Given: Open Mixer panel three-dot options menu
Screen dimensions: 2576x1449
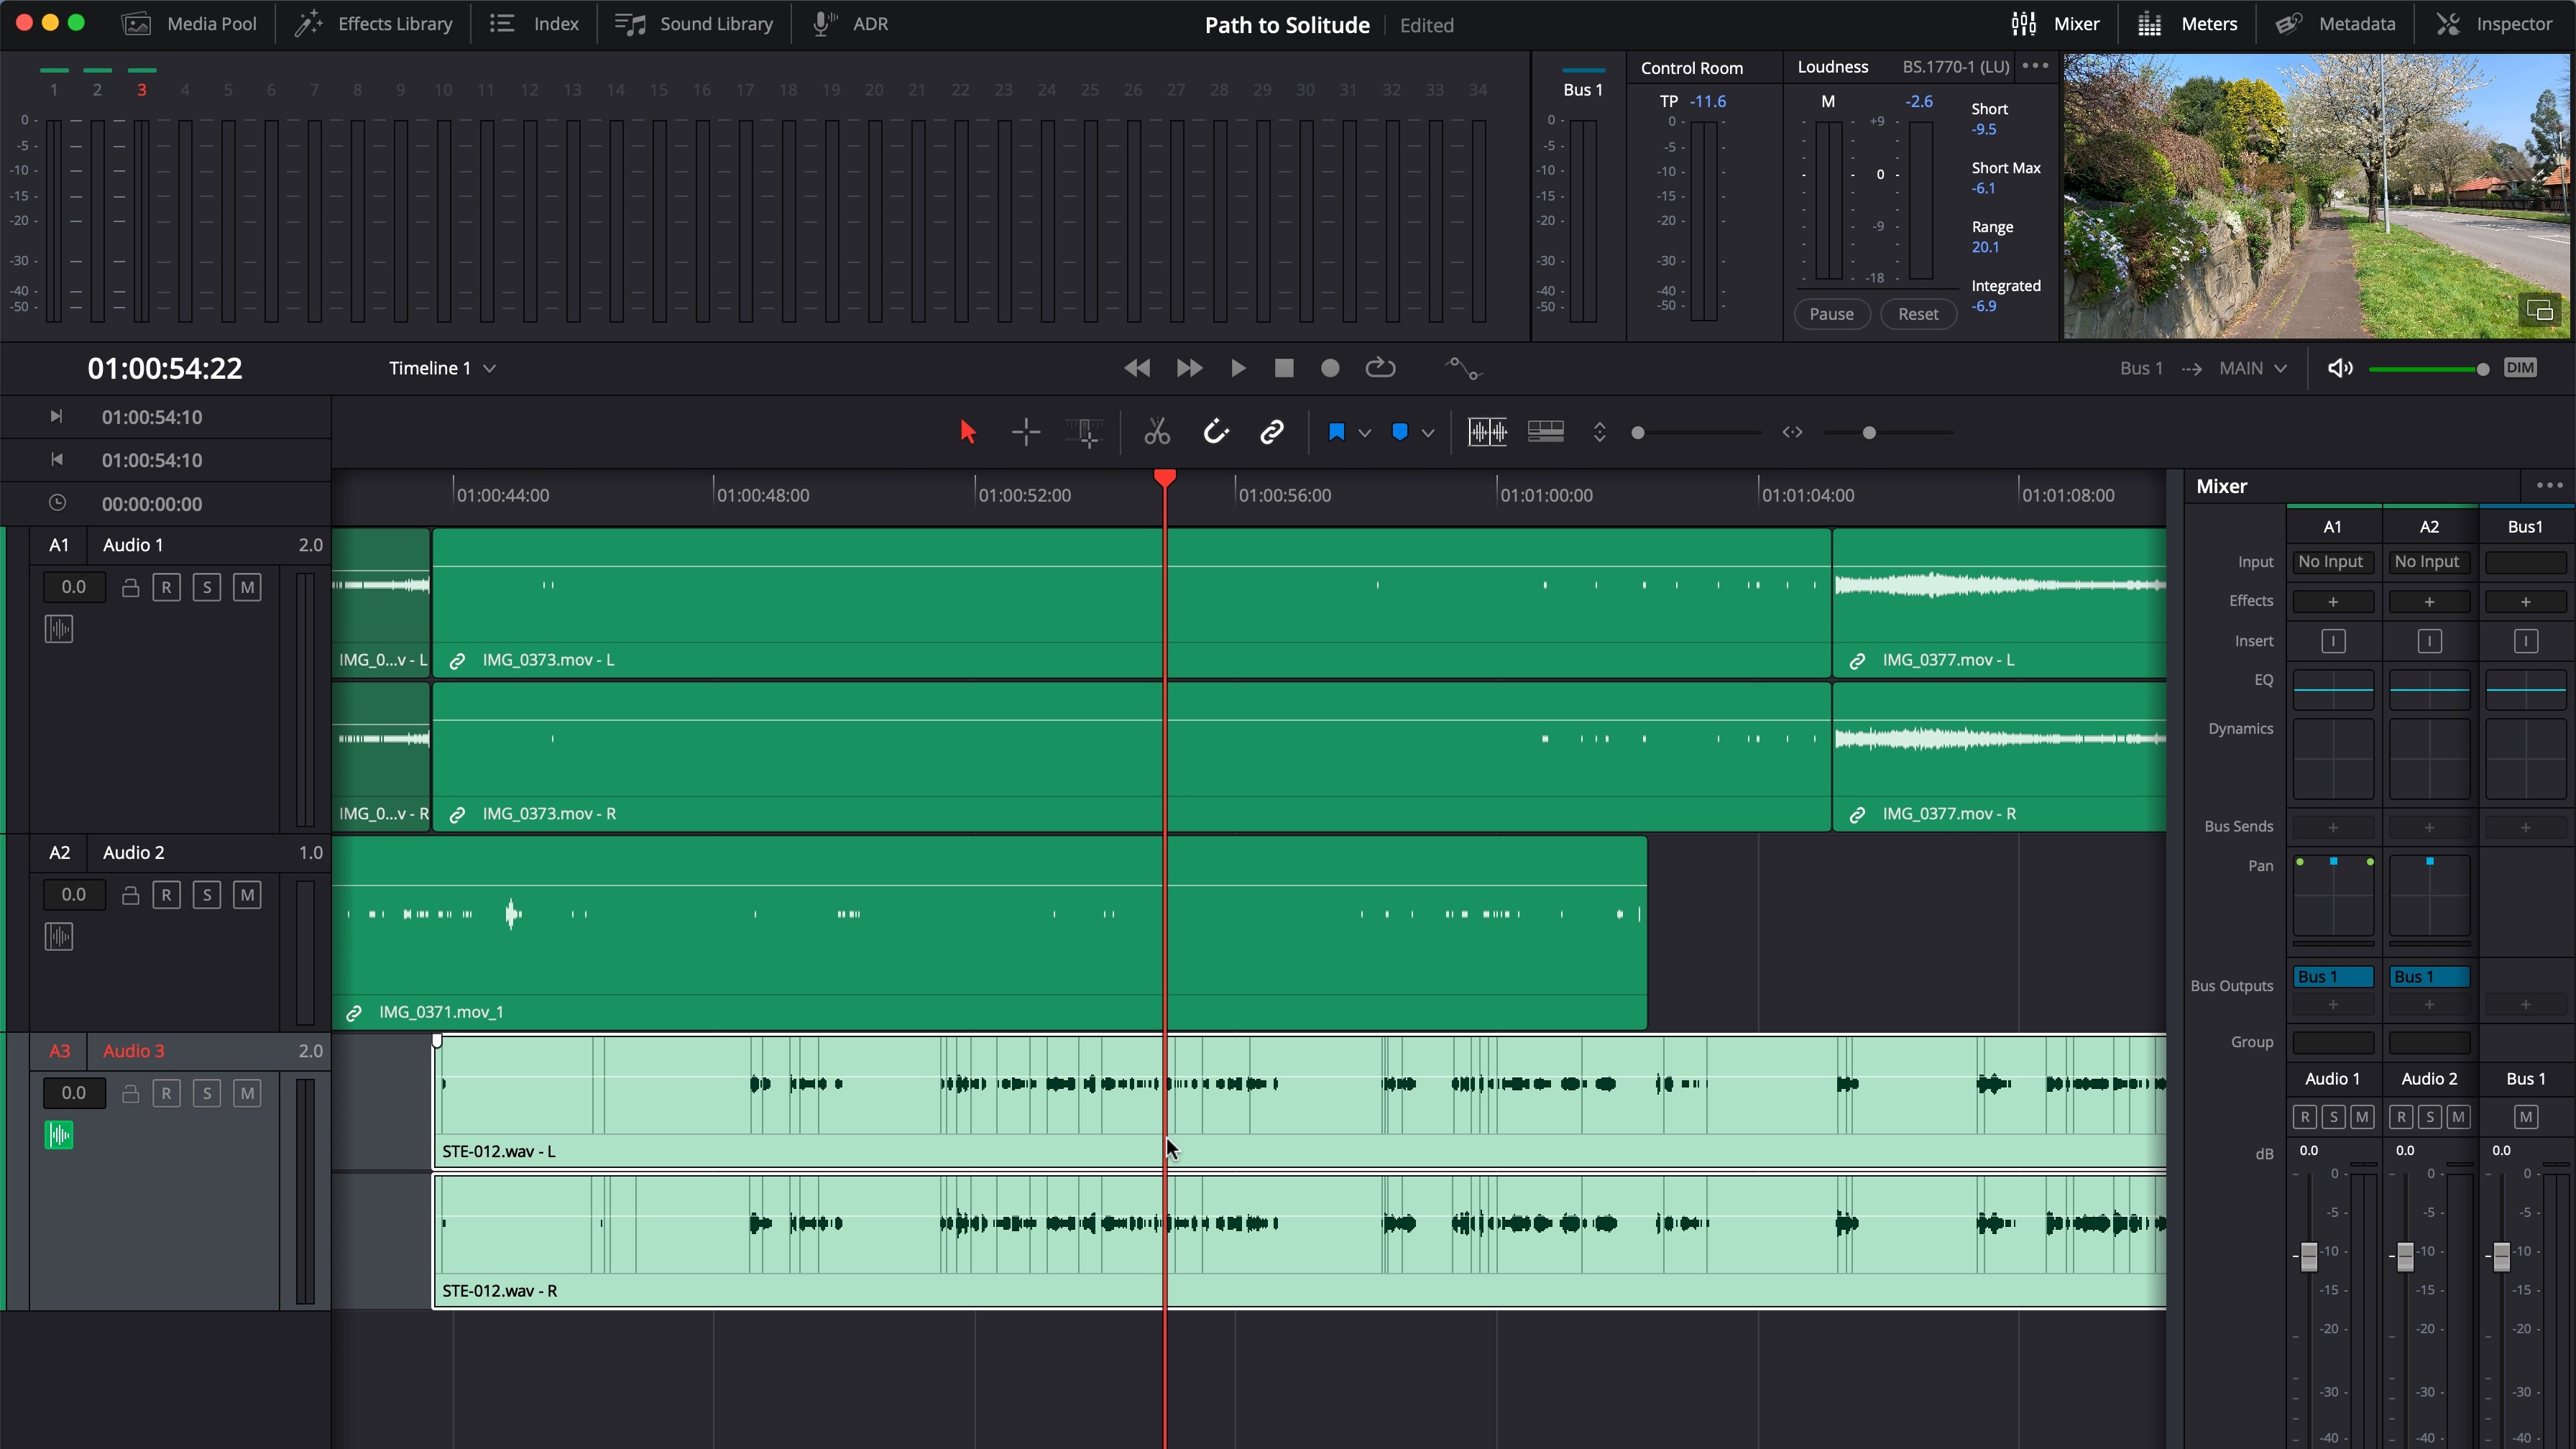Looking at the screenshot, I should [x=2549, y=486].
